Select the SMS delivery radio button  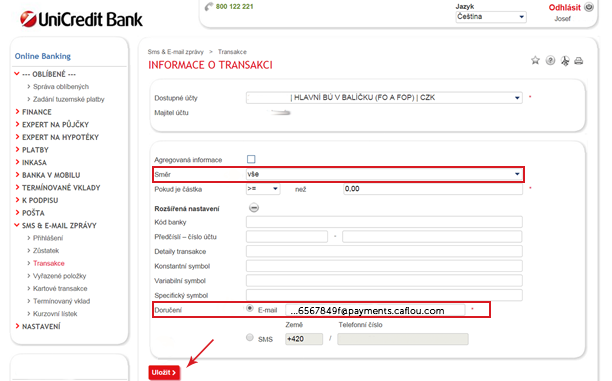[249, 337]
